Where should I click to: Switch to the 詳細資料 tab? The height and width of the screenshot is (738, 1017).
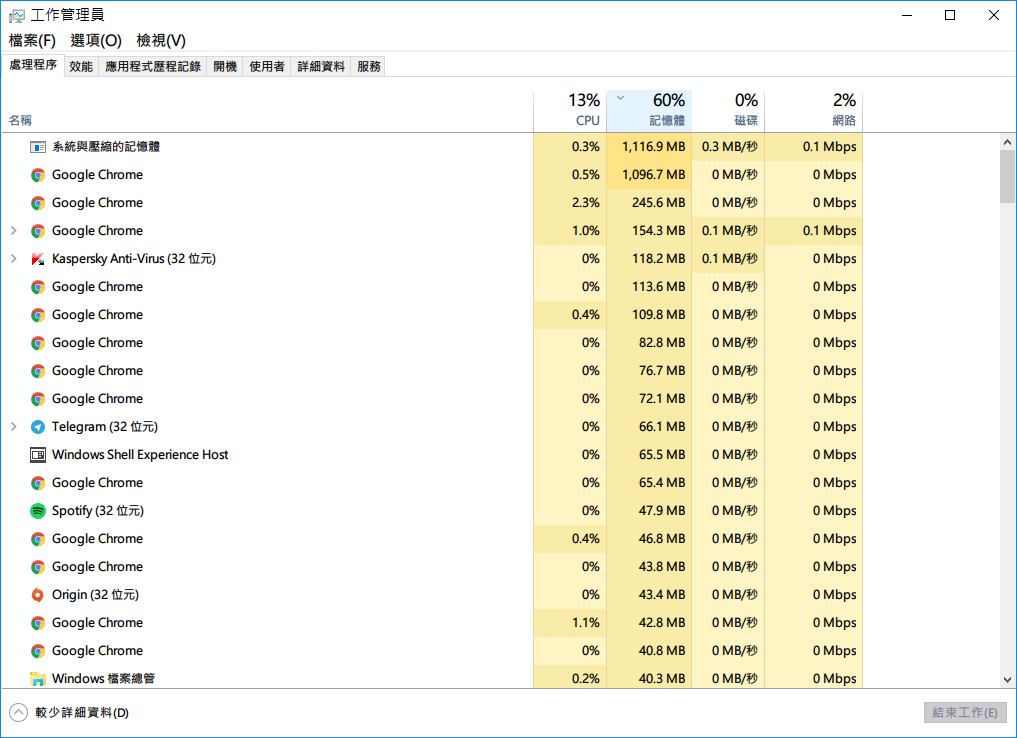(320, 66)
